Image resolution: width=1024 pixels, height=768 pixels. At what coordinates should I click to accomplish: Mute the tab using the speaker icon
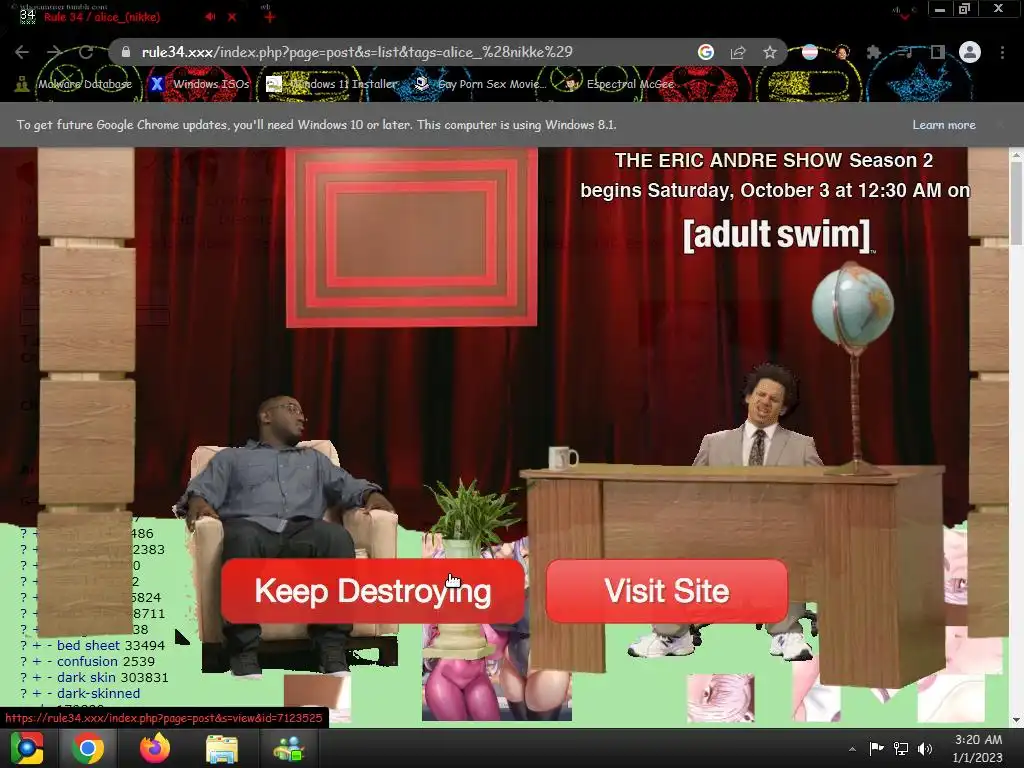[x=210, y=17]
